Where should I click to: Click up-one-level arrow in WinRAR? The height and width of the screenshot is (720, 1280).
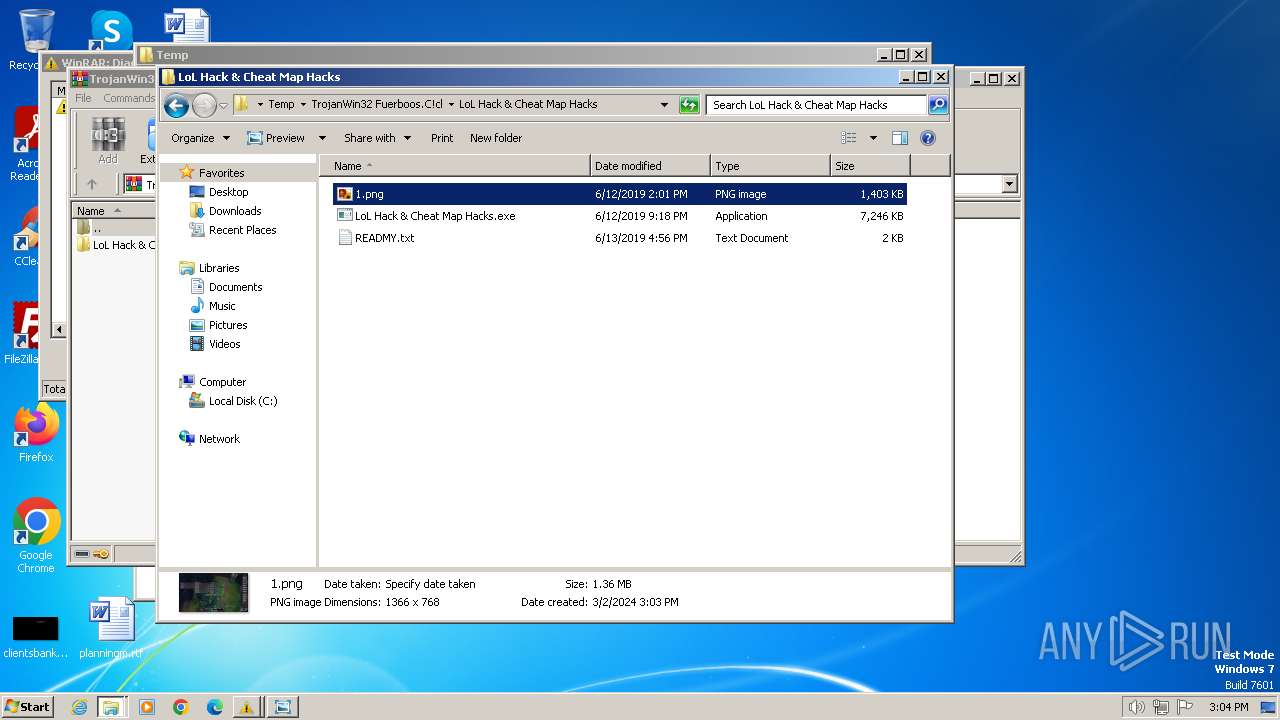point(92,184)
